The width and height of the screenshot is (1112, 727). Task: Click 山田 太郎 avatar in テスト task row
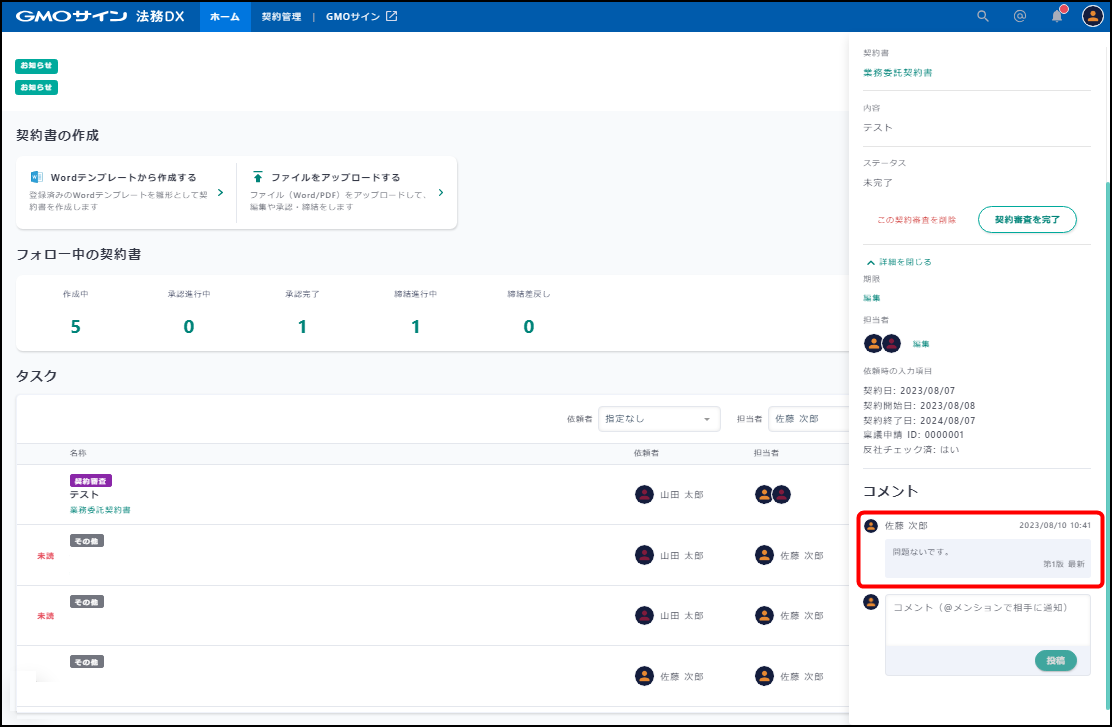(645, 494)
